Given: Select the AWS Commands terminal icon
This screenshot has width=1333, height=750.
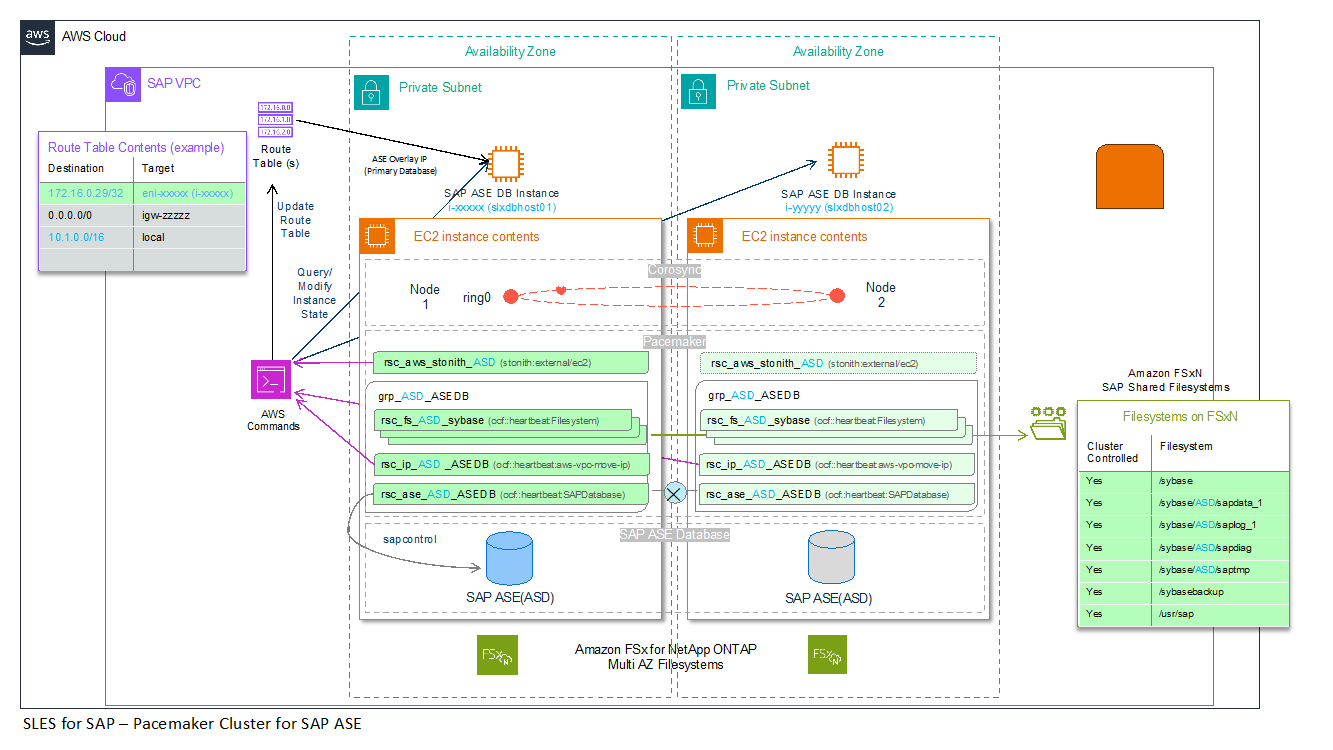Looking at the screenshot, I should coord(271,381).
